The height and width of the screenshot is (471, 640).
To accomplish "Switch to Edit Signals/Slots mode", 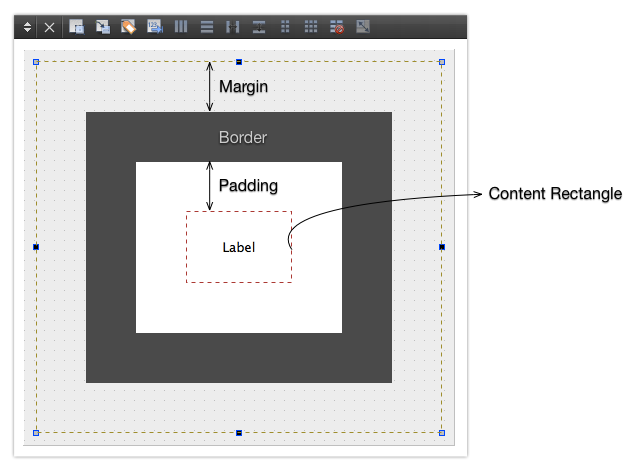I will click(103, 27).
